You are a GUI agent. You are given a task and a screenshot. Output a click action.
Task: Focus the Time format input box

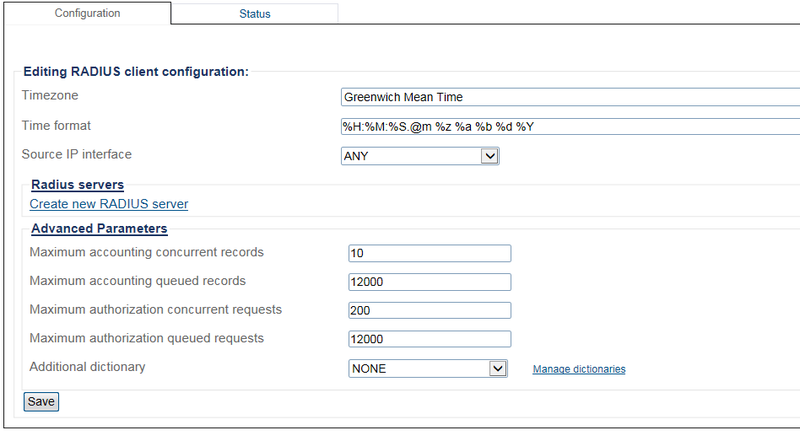click(568, 126)
